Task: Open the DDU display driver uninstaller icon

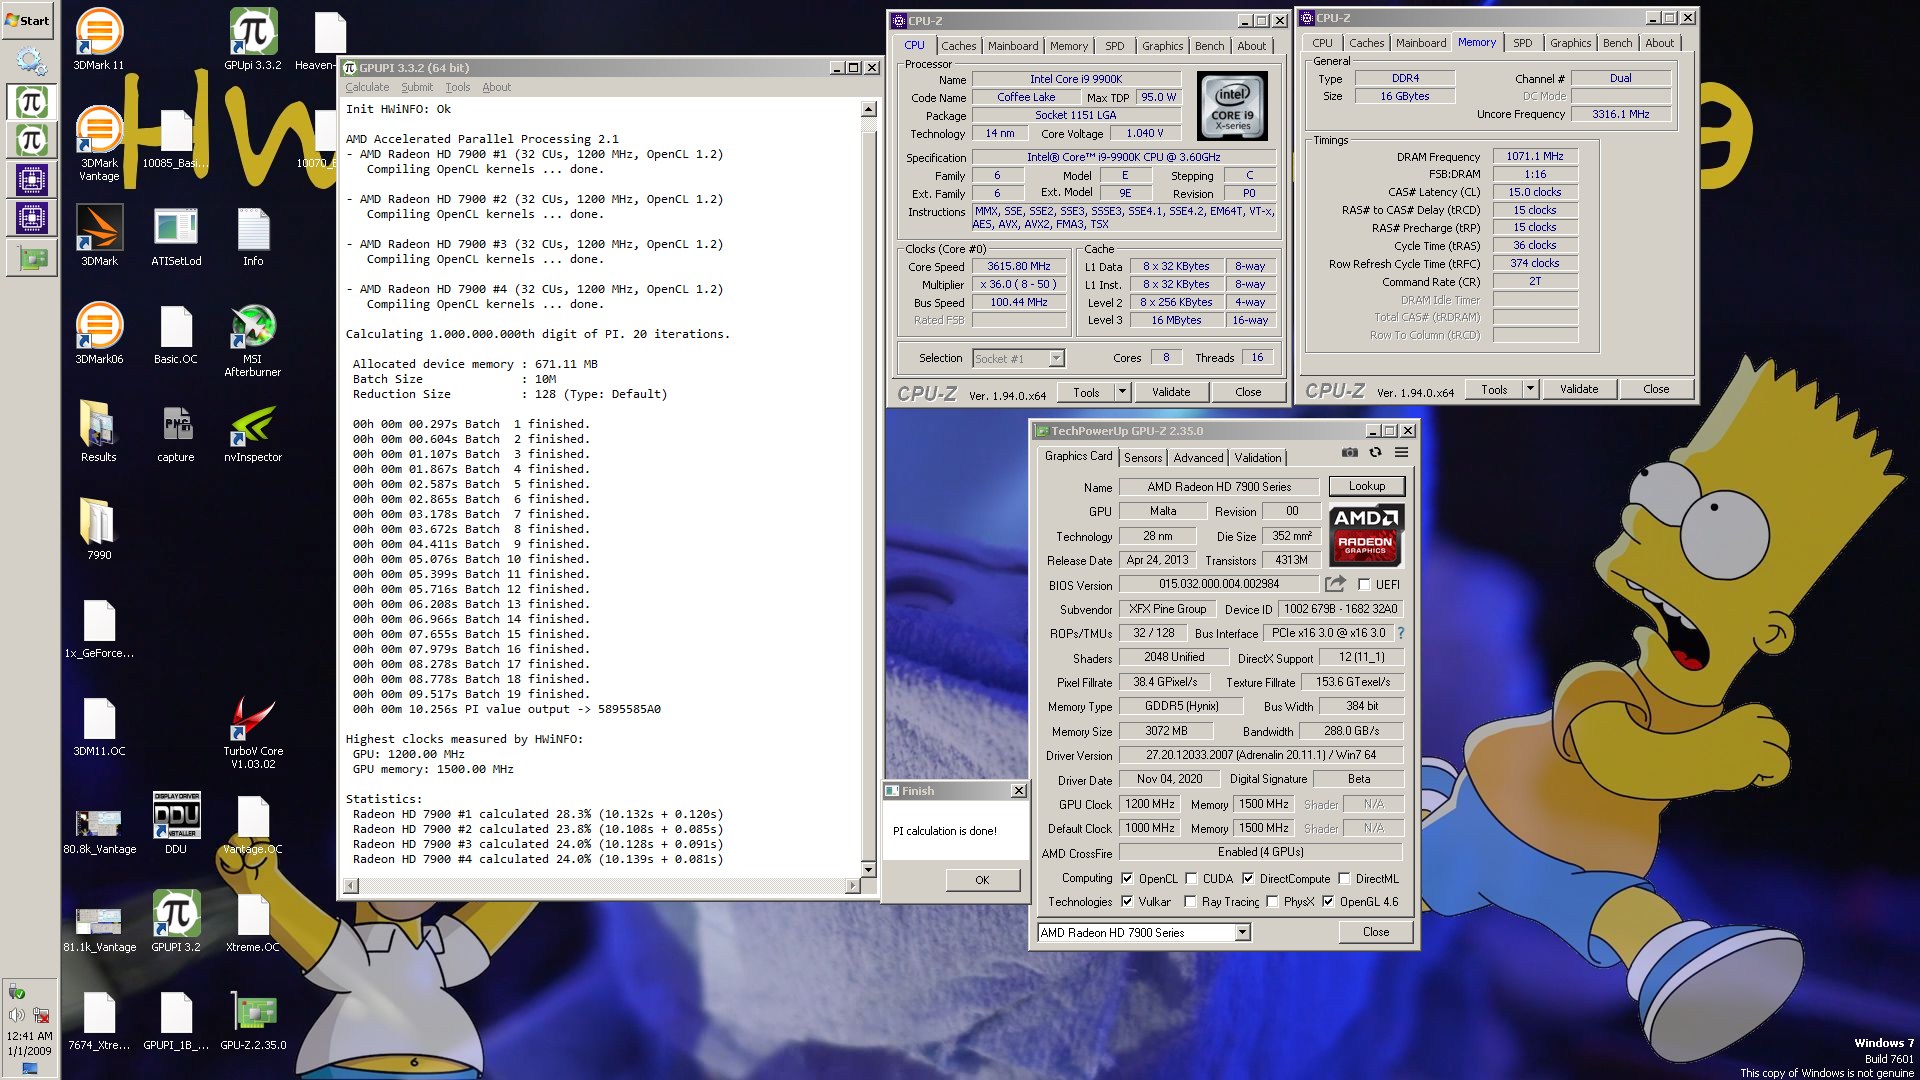Action: pos(176,824)
